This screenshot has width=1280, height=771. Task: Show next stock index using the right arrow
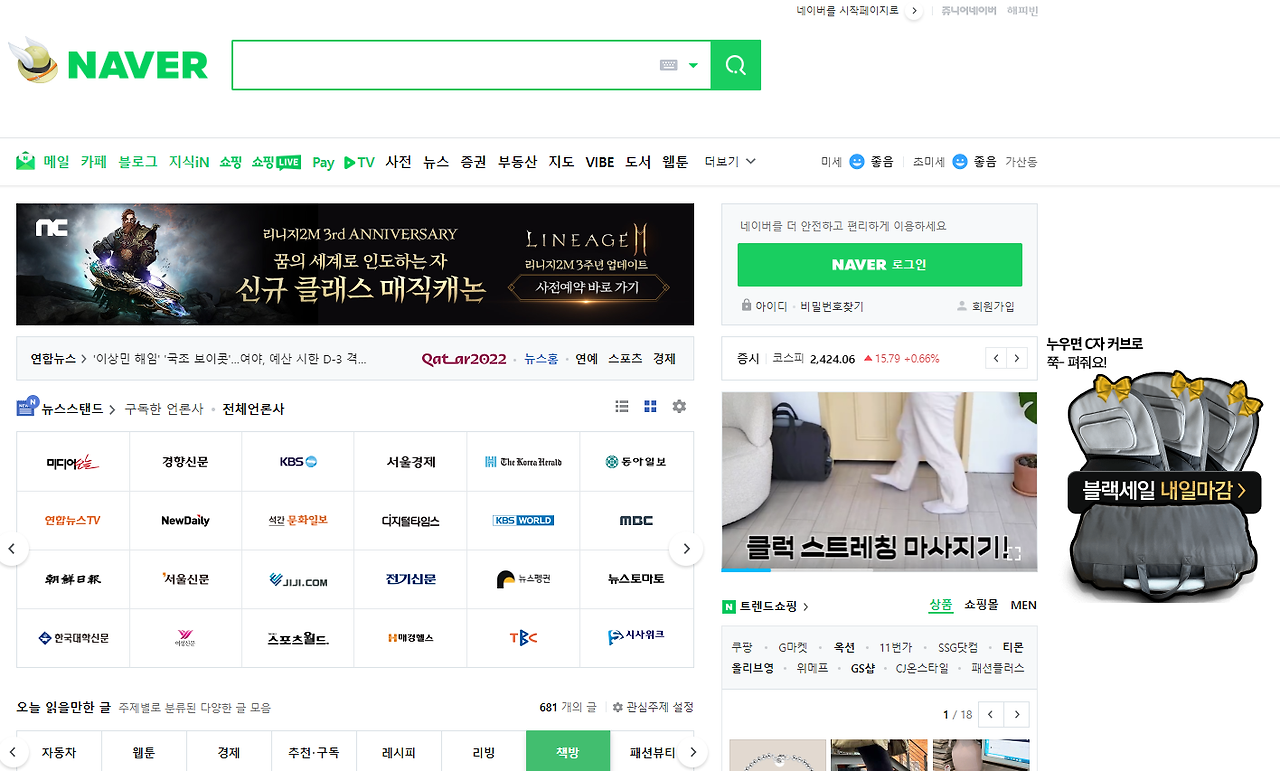[x=1017, y=357]
